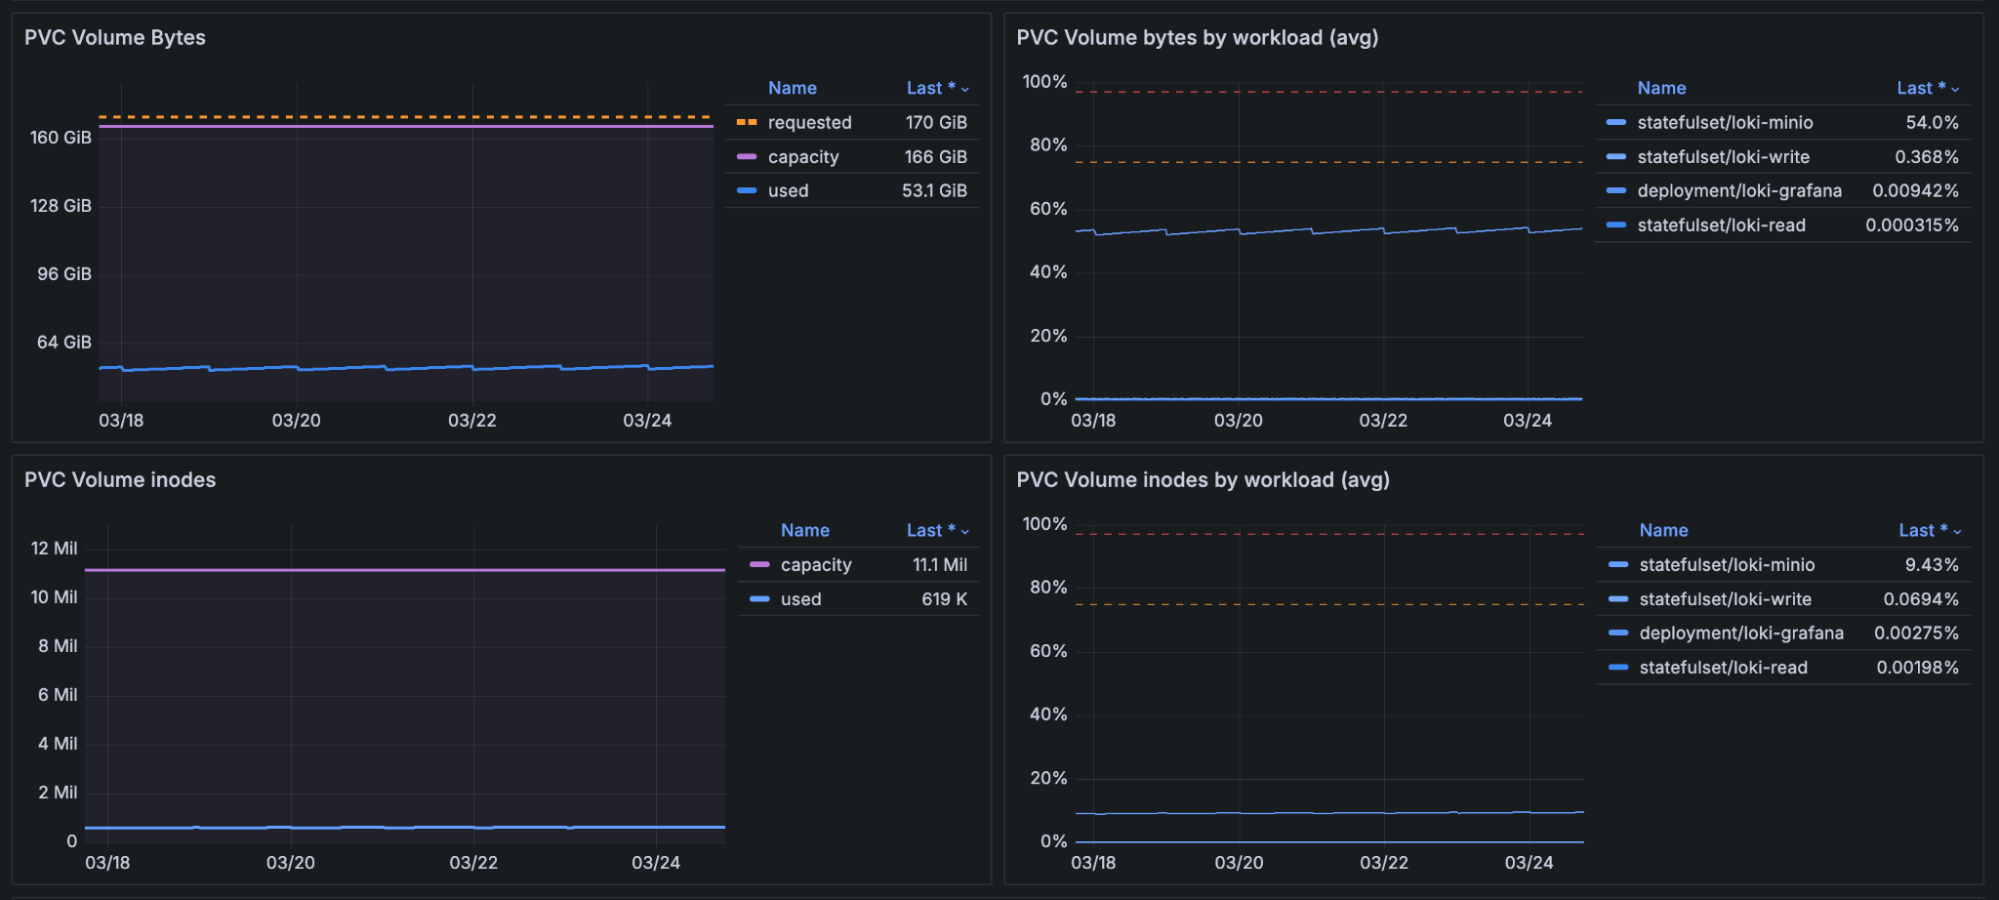This screenshot has height=900, width=1999.
Task: Click the Name header in PVC Volume inodes legend
Action: pyautogui.click(x=805, y=530)
